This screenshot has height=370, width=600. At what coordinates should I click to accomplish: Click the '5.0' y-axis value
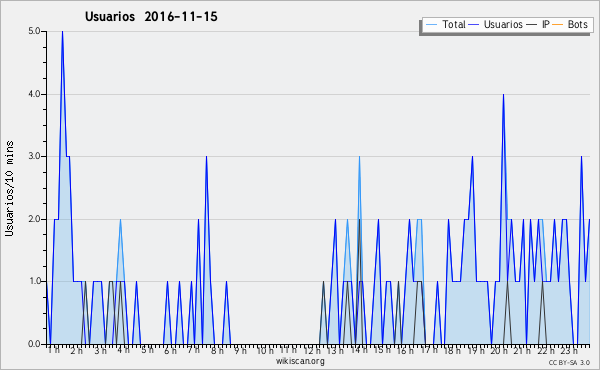pos(34,31)
